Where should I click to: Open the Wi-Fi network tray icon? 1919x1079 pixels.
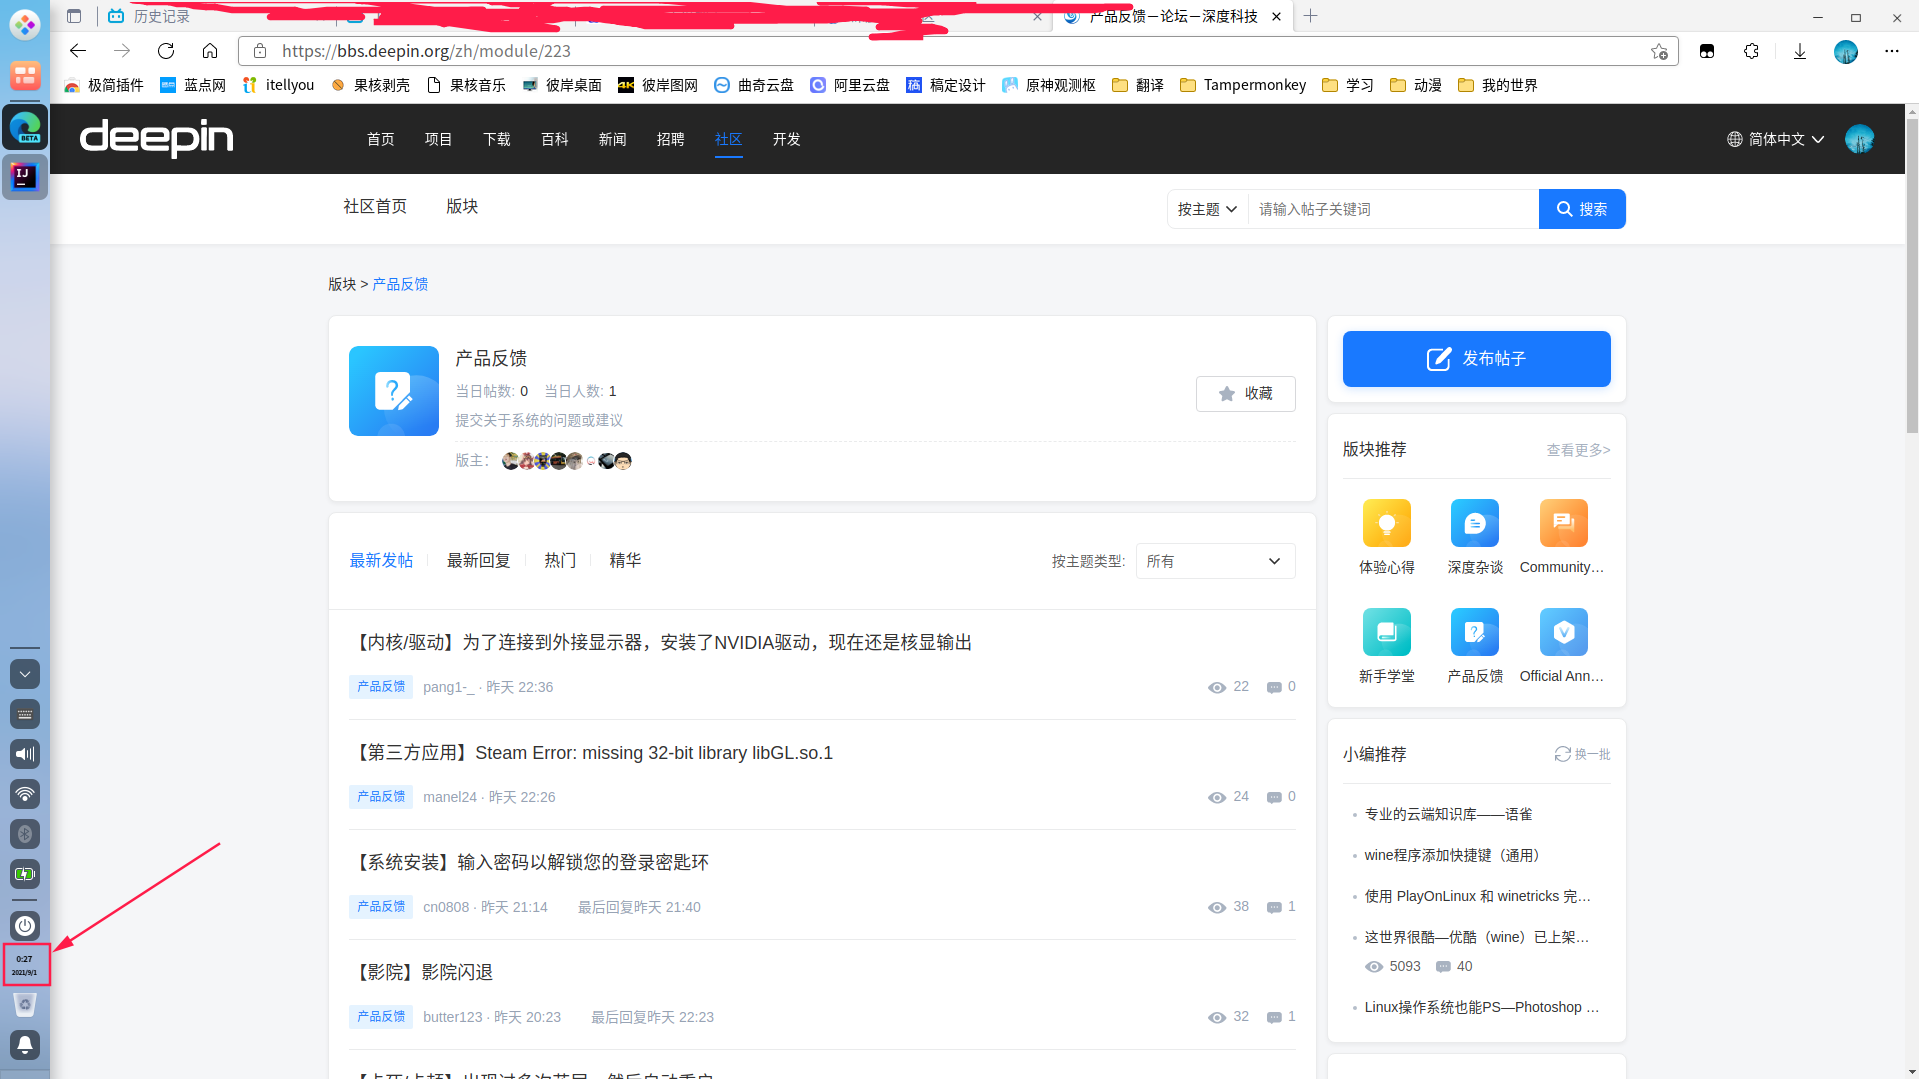tap(25, 794)
